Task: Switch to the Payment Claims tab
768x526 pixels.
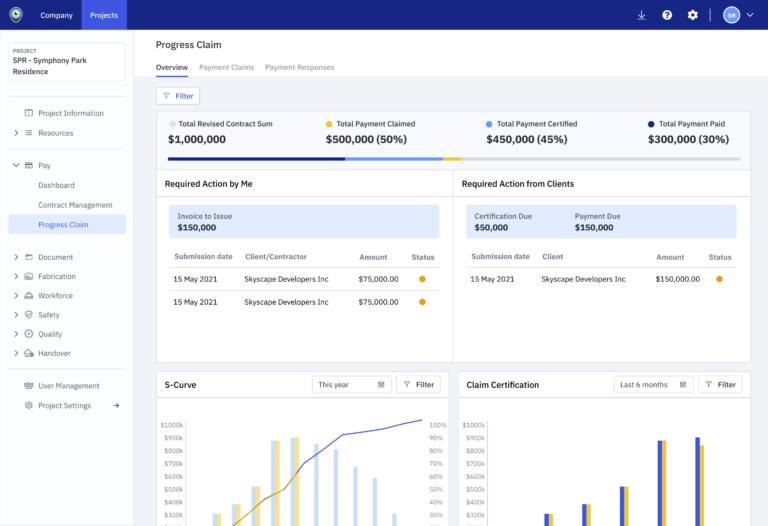Action: pyautogui.click(x=226, y=68)
